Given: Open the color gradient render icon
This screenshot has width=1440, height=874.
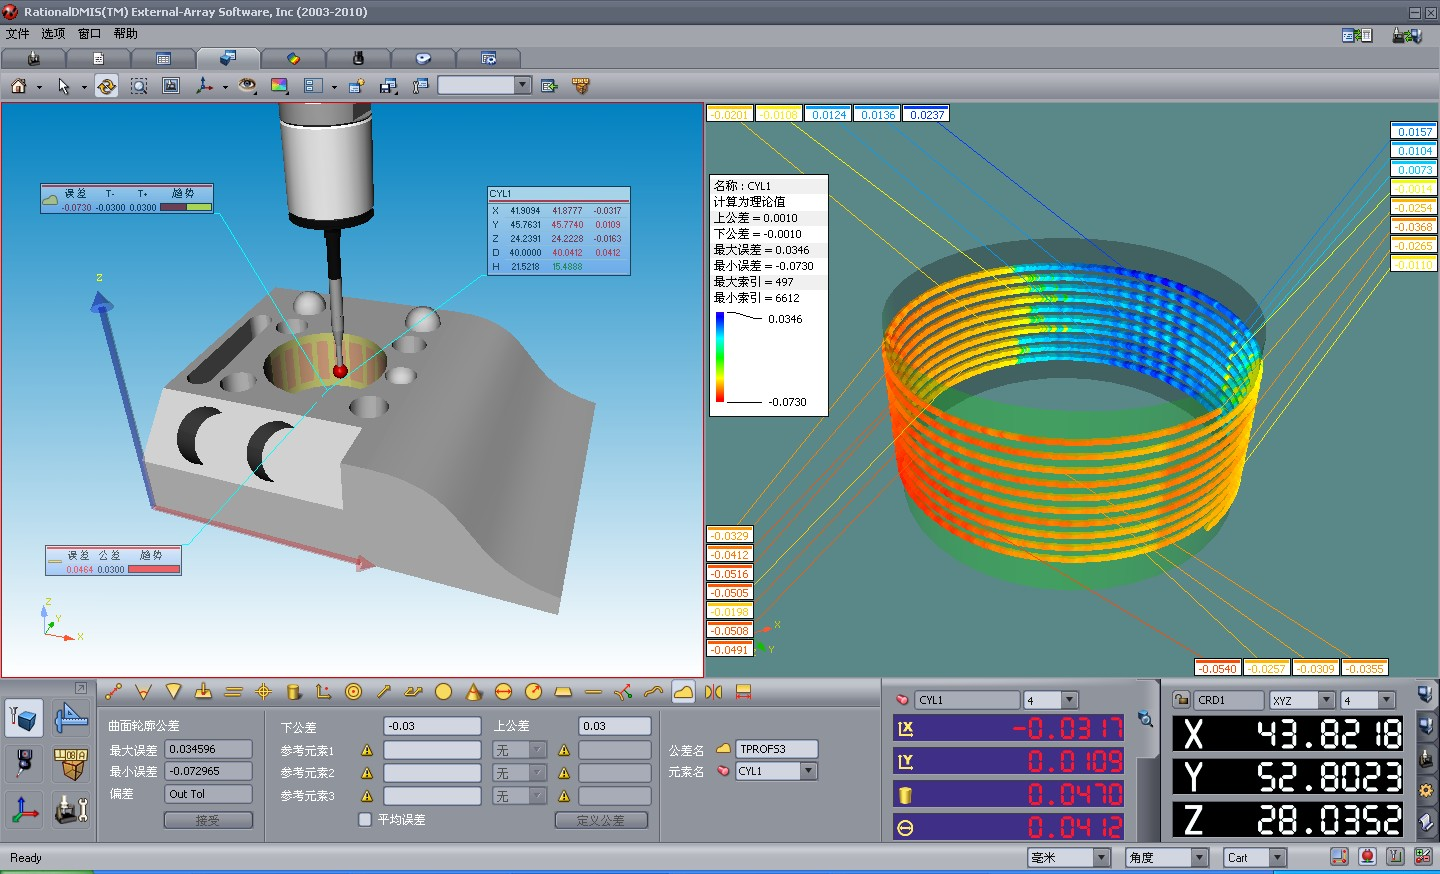Looking at the screenshot, I should 279,86.
